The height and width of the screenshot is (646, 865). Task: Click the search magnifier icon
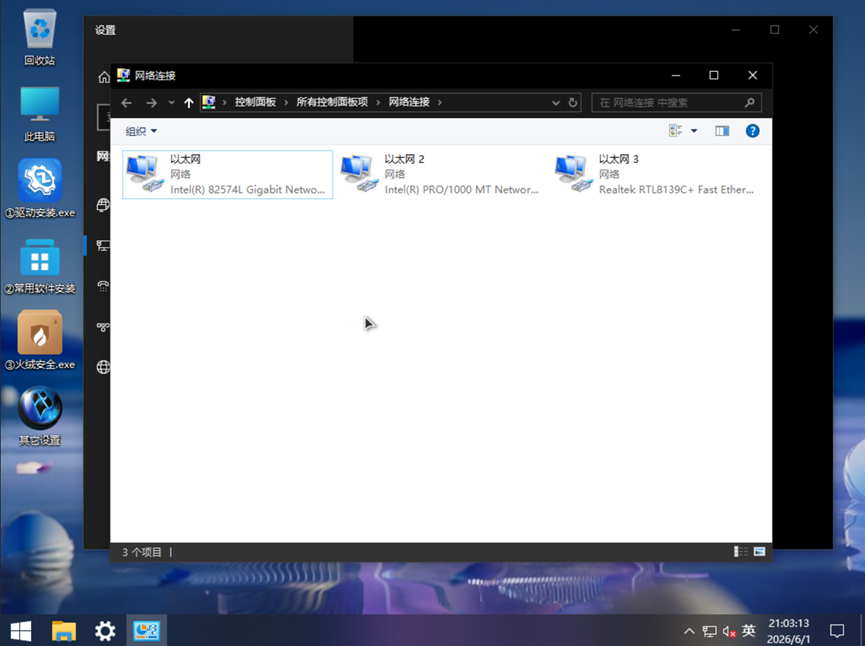(x=749, y=103)
